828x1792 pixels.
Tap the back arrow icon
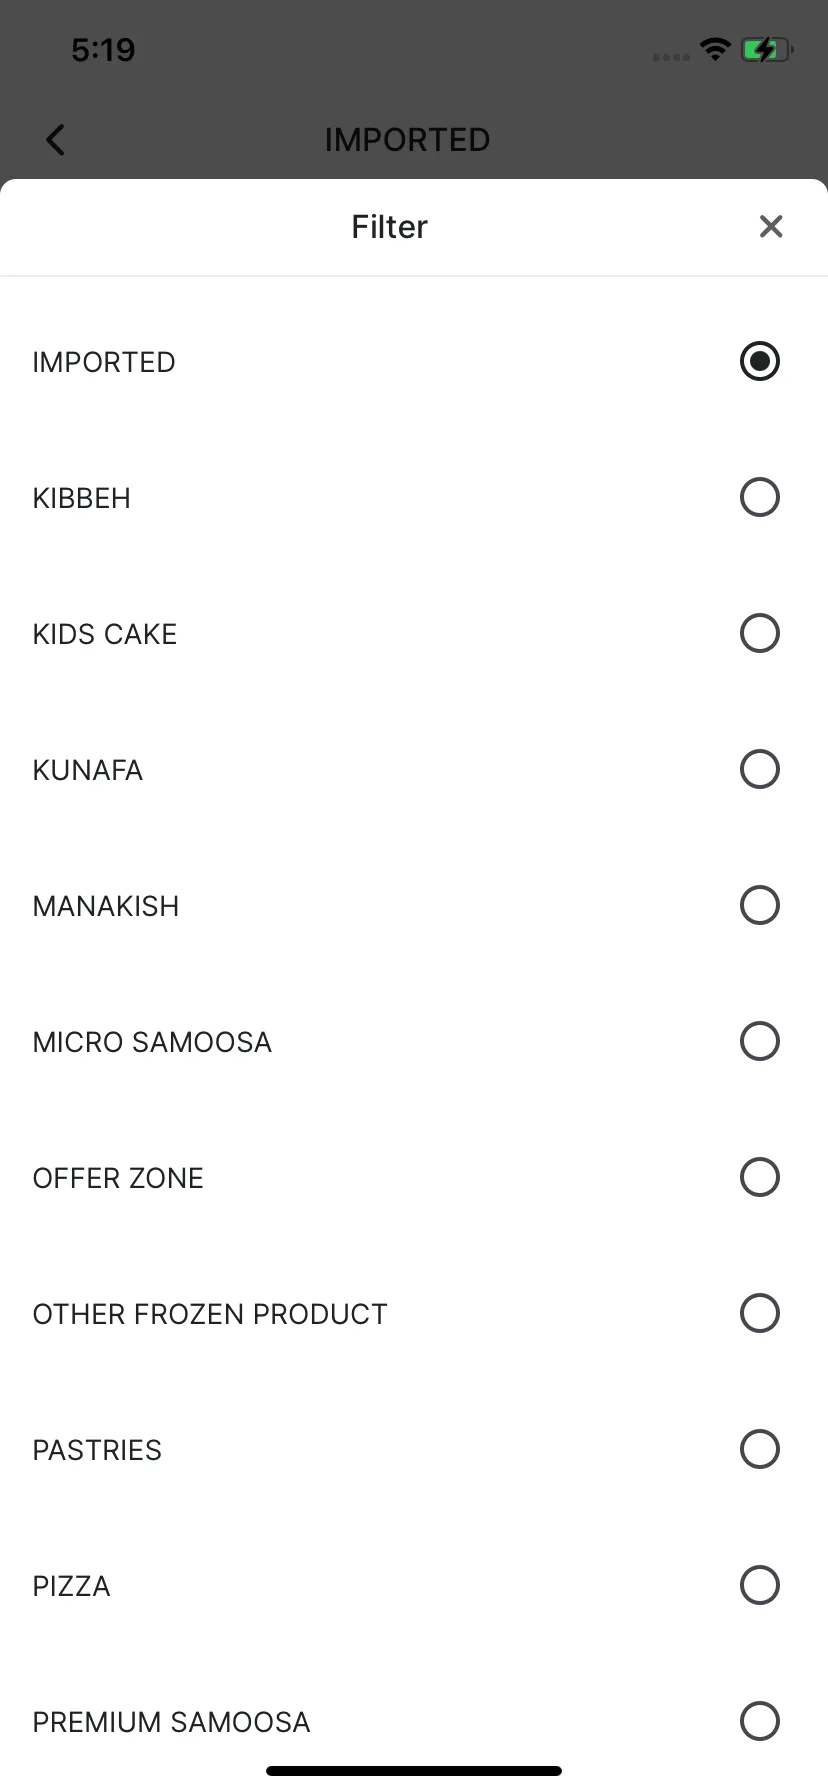(56, 140)
